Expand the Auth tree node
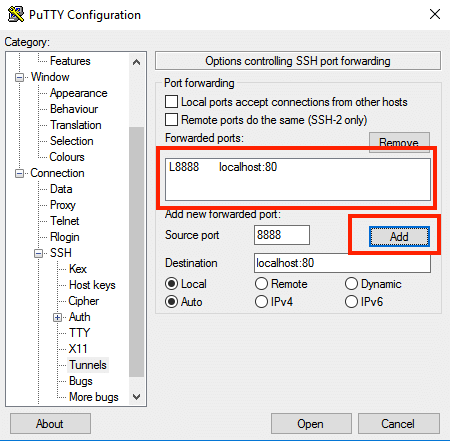This screenshot has height=441, width=450. [x=58, y=317]
